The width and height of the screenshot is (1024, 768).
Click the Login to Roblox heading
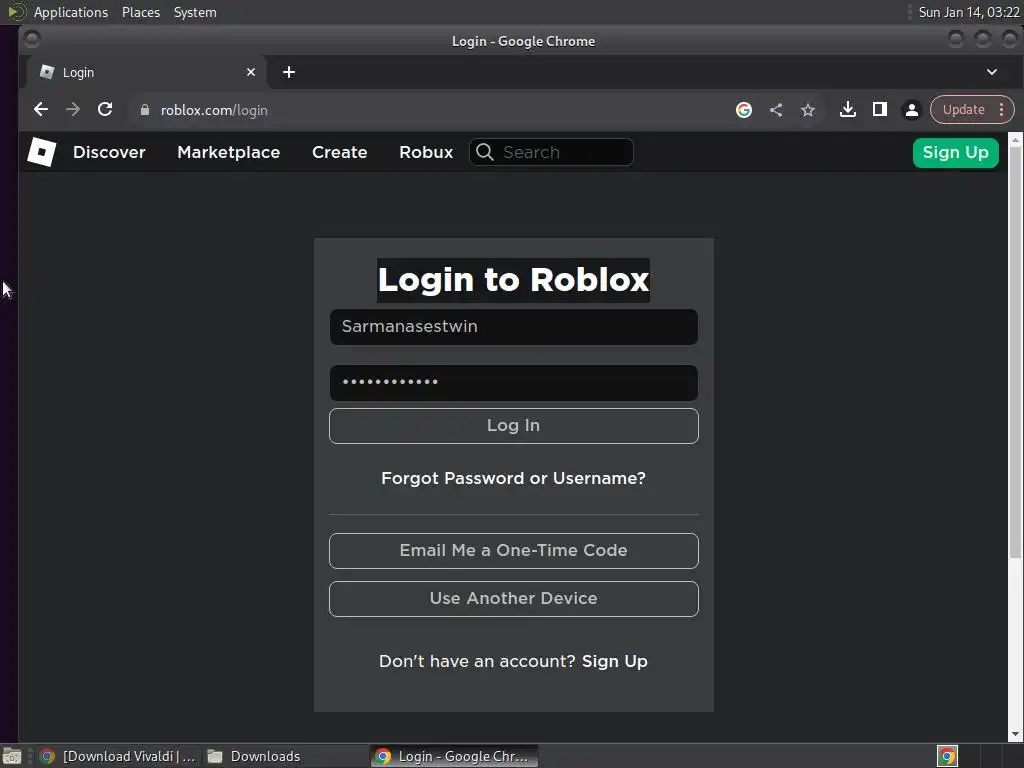point(513,280)
